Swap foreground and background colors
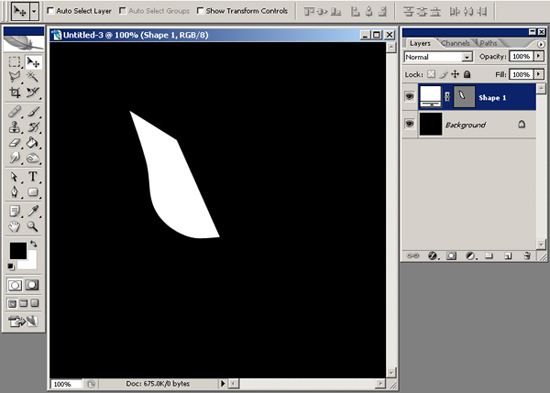This screenshot has width=550, height=393. pos(33,244)
